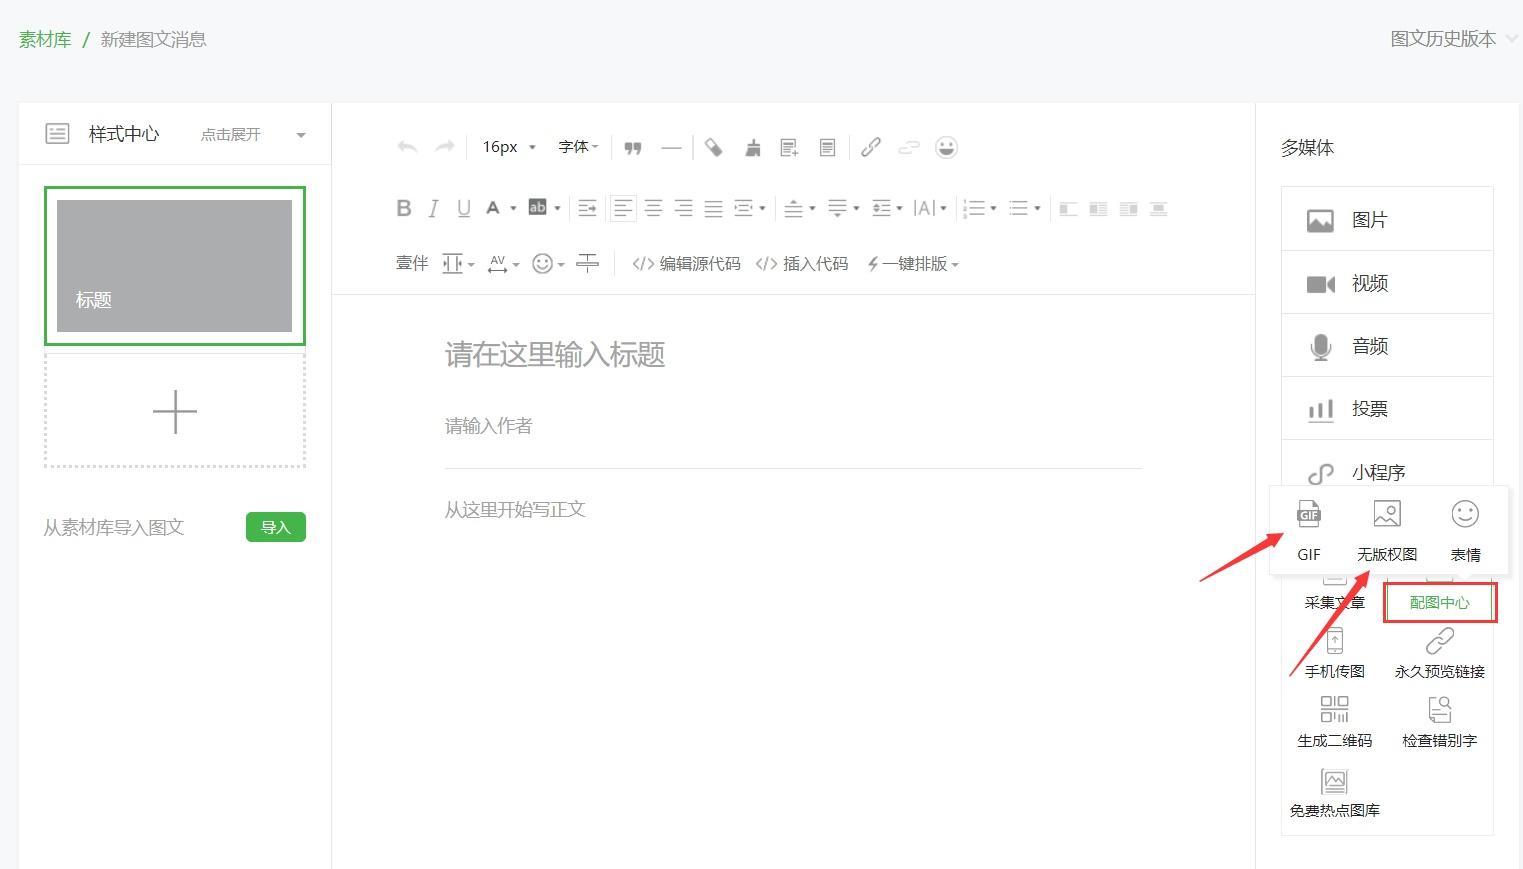1523x869 pixels.
Task: Open the 视频 media insertion panel
Action: click(x=1369, y=283)
